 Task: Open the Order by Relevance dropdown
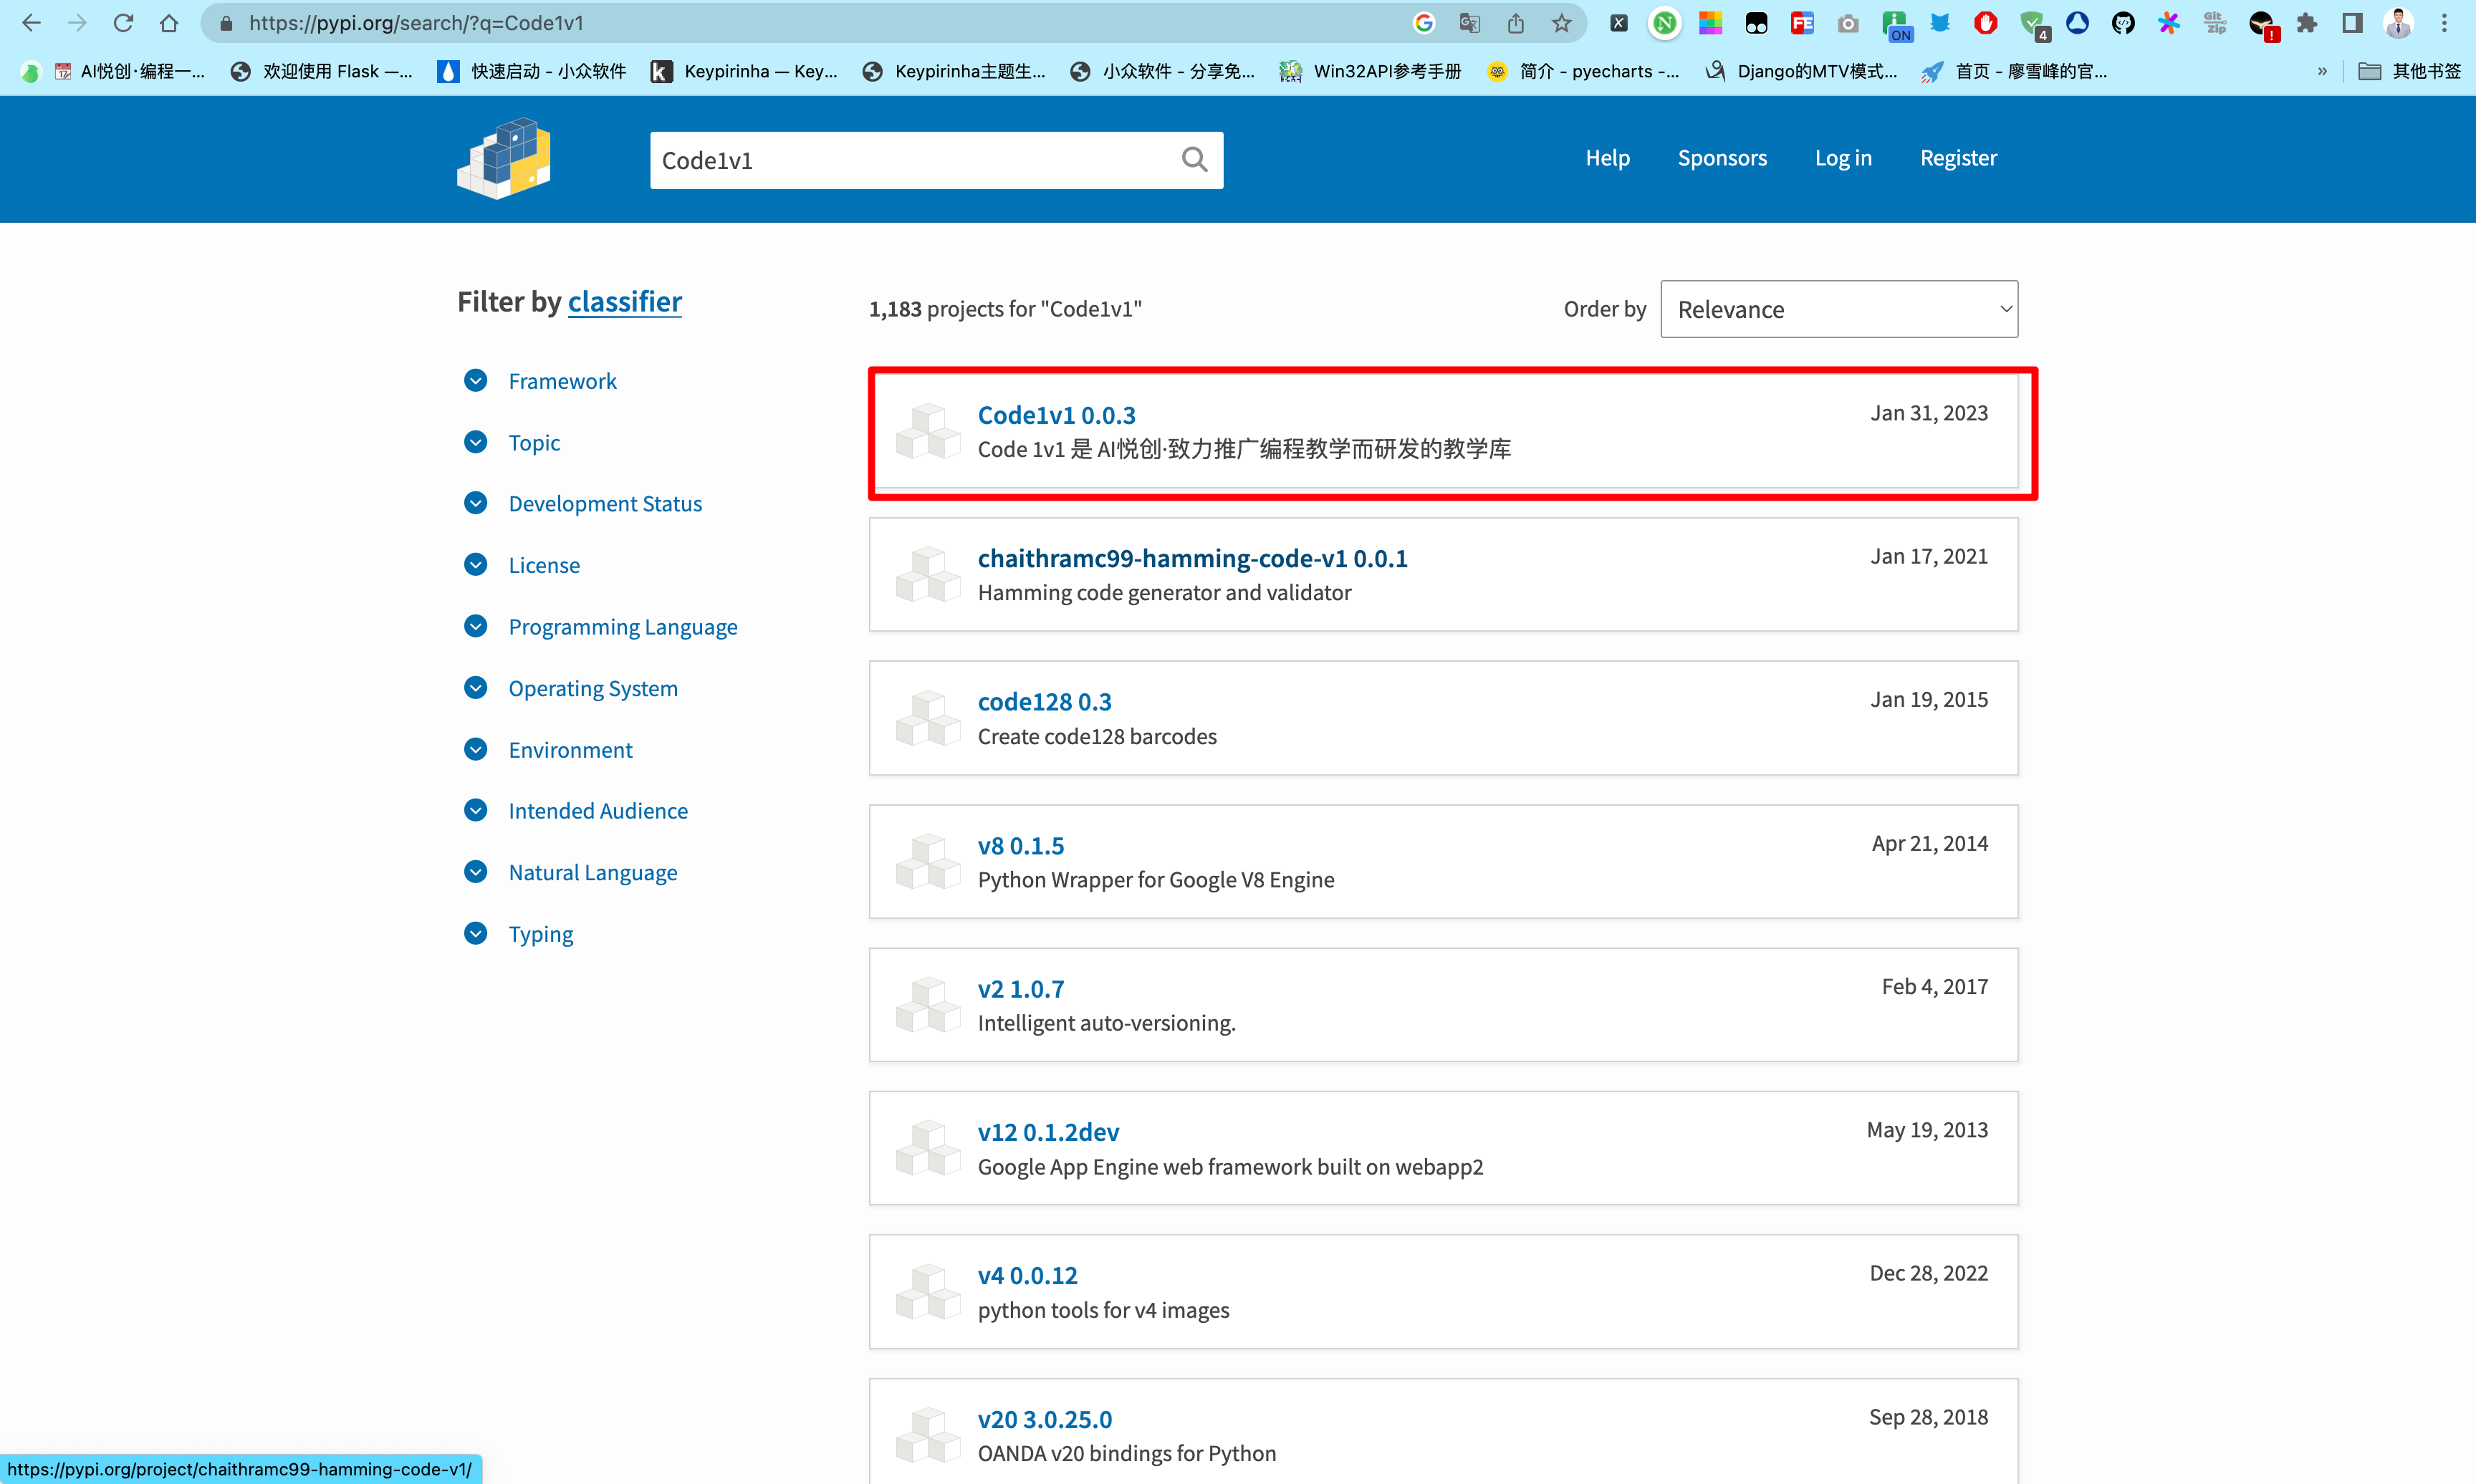pos(1839,309)
